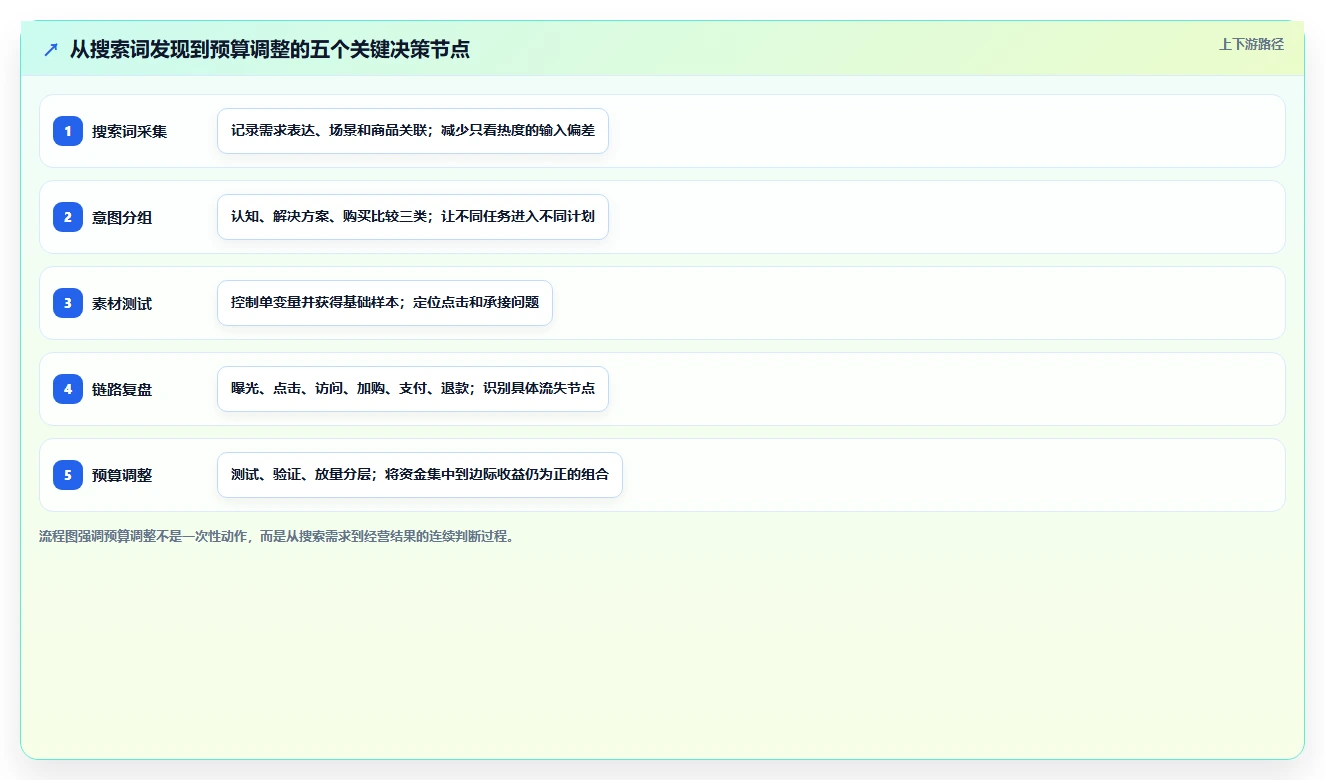This screenshot has width=1325, height=780.
Task: Click the number 5 step badge
Action: tap(68, 475)
